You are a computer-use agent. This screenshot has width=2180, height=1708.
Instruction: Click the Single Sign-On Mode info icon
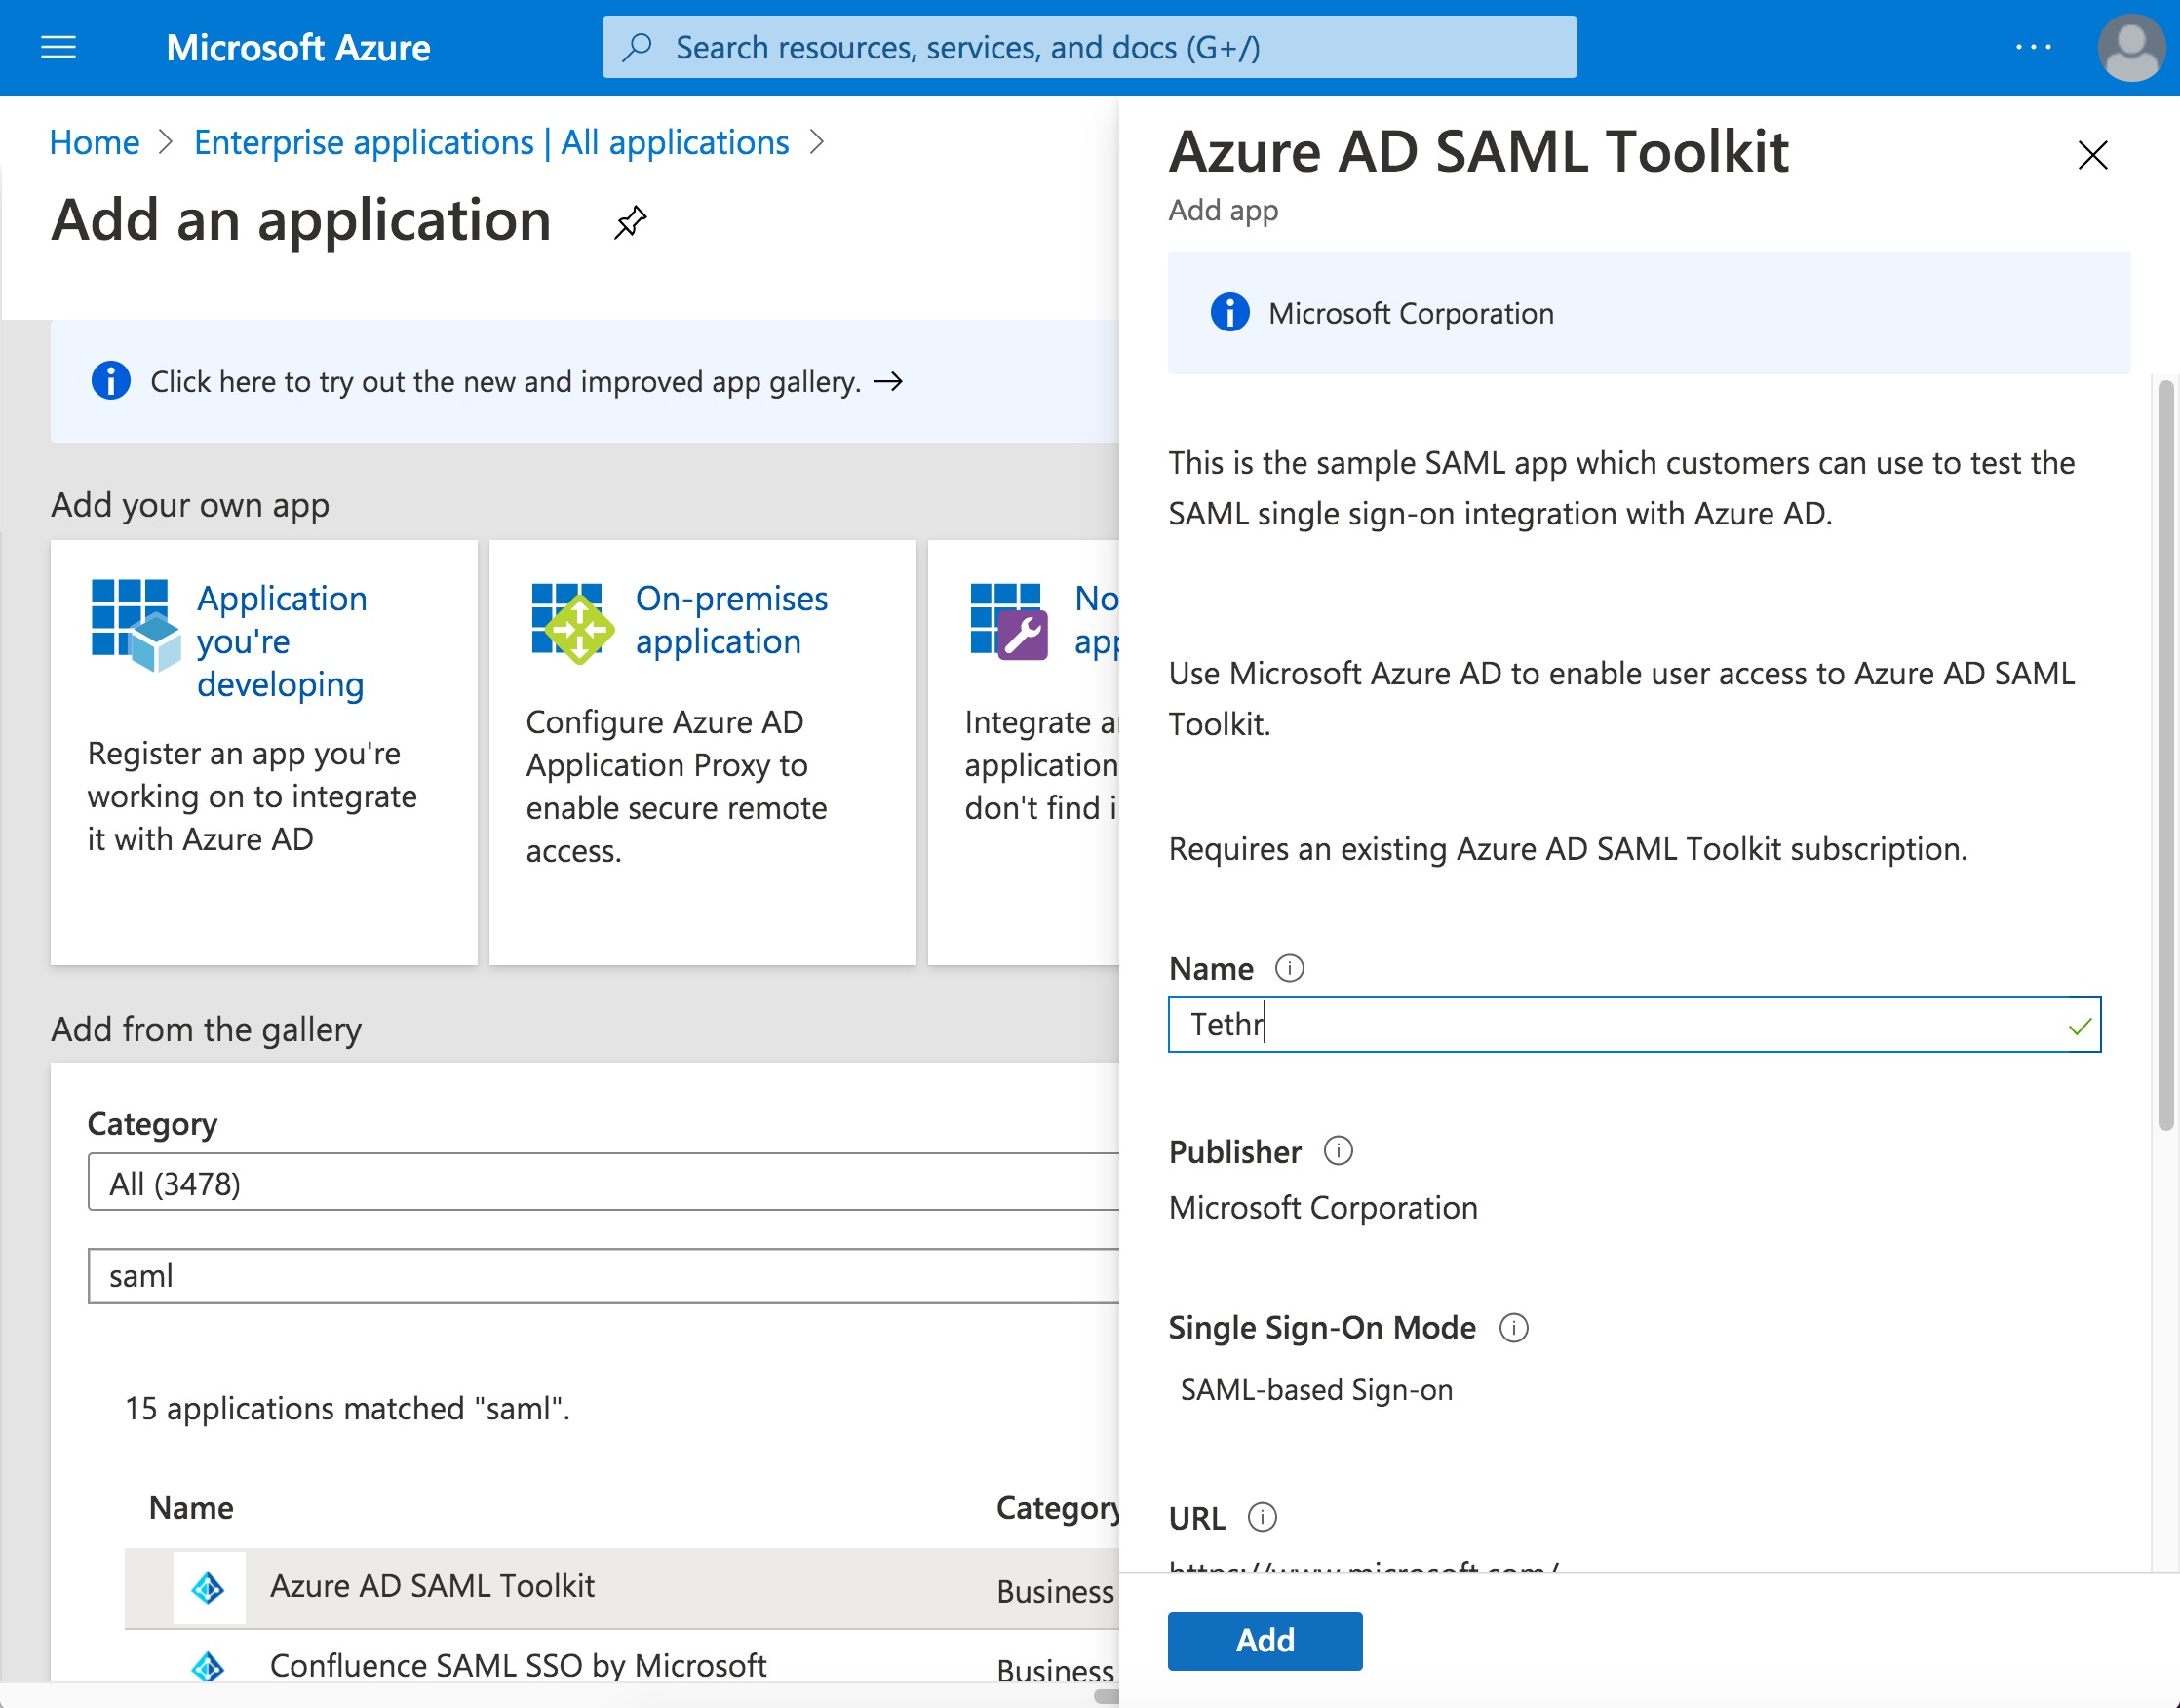click(1516, 1328)
